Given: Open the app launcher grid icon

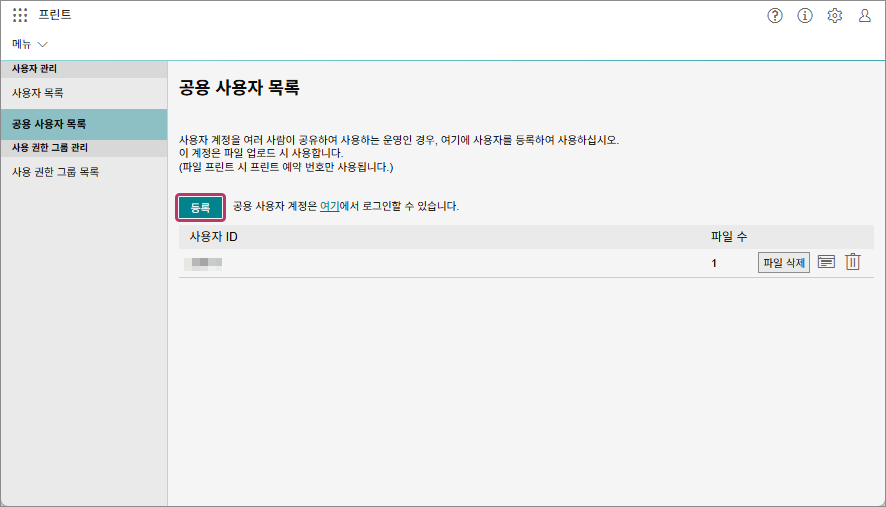Looking at the screenshot, I should point(20,16).
